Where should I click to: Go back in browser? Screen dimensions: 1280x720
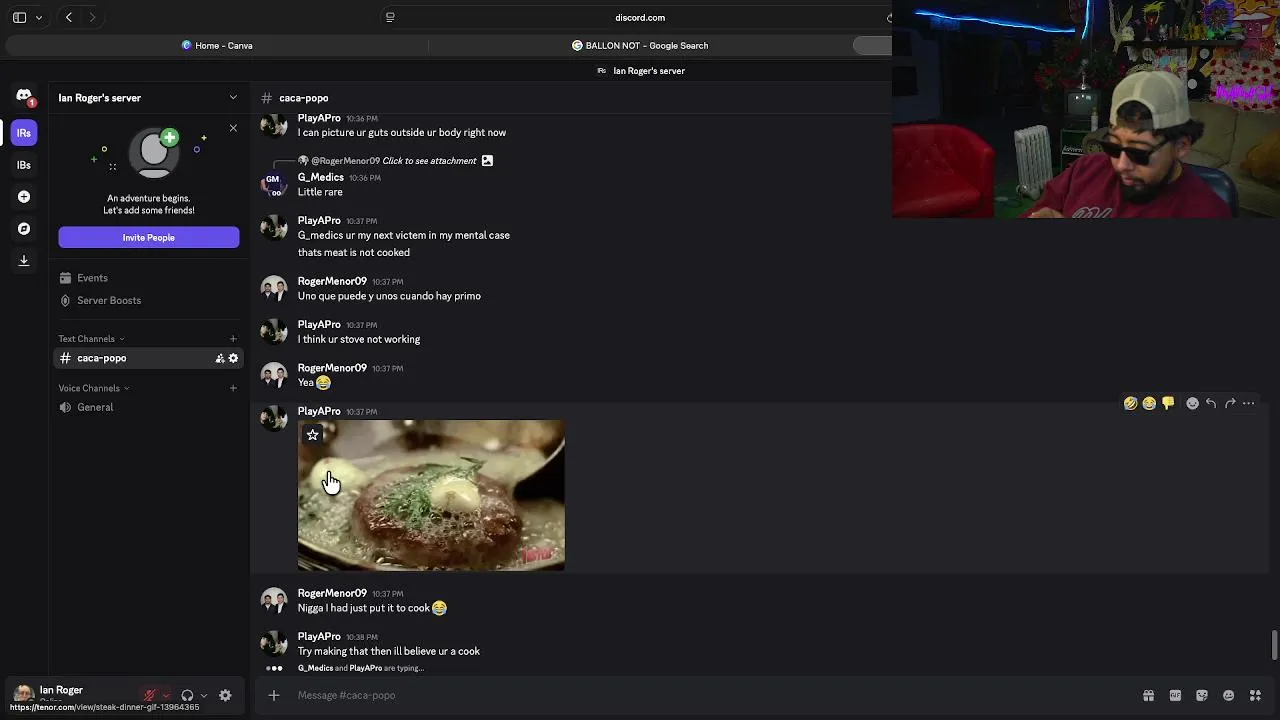pos(69,17)
